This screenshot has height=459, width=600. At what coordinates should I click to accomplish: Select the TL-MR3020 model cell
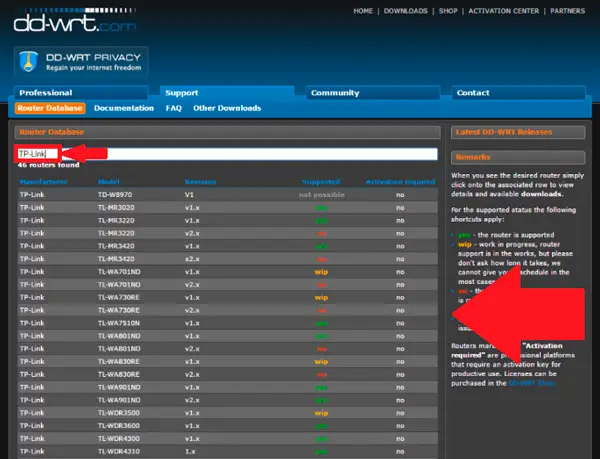pyautogui.click(x=116, y=208)
